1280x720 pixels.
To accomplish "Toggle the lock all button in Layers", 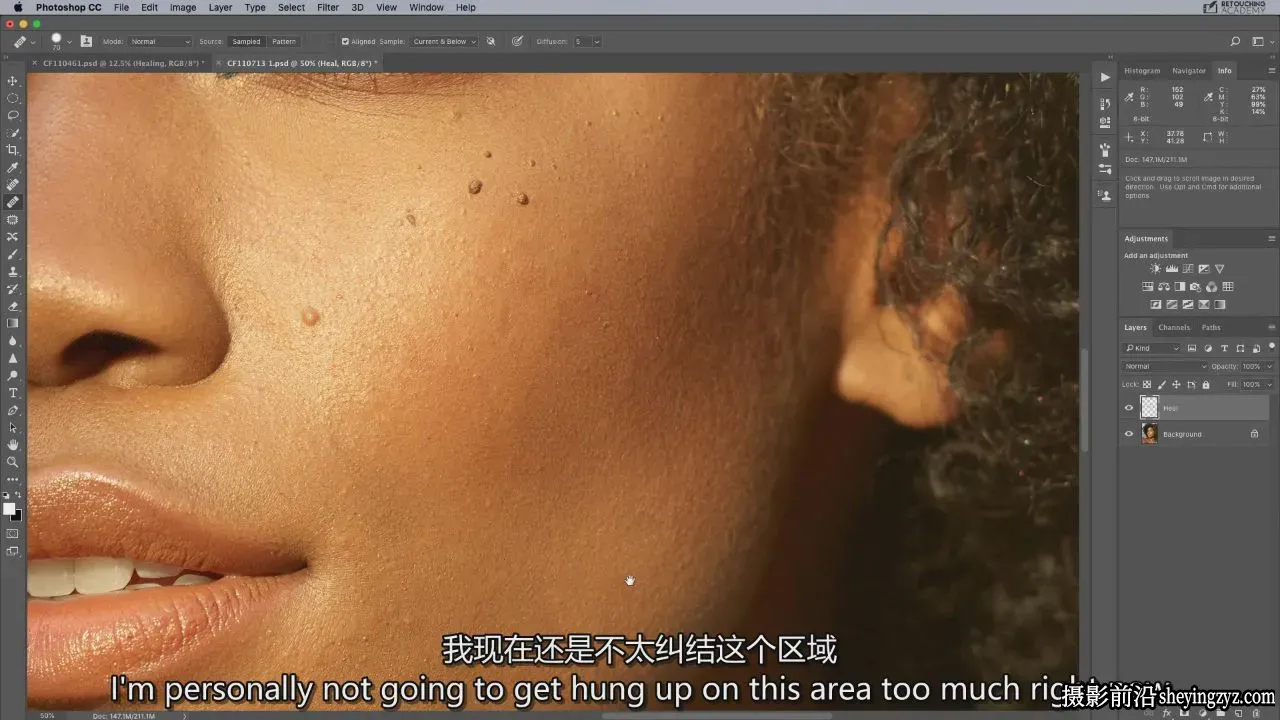I will pyautogui.click(x=1206, y=384).
